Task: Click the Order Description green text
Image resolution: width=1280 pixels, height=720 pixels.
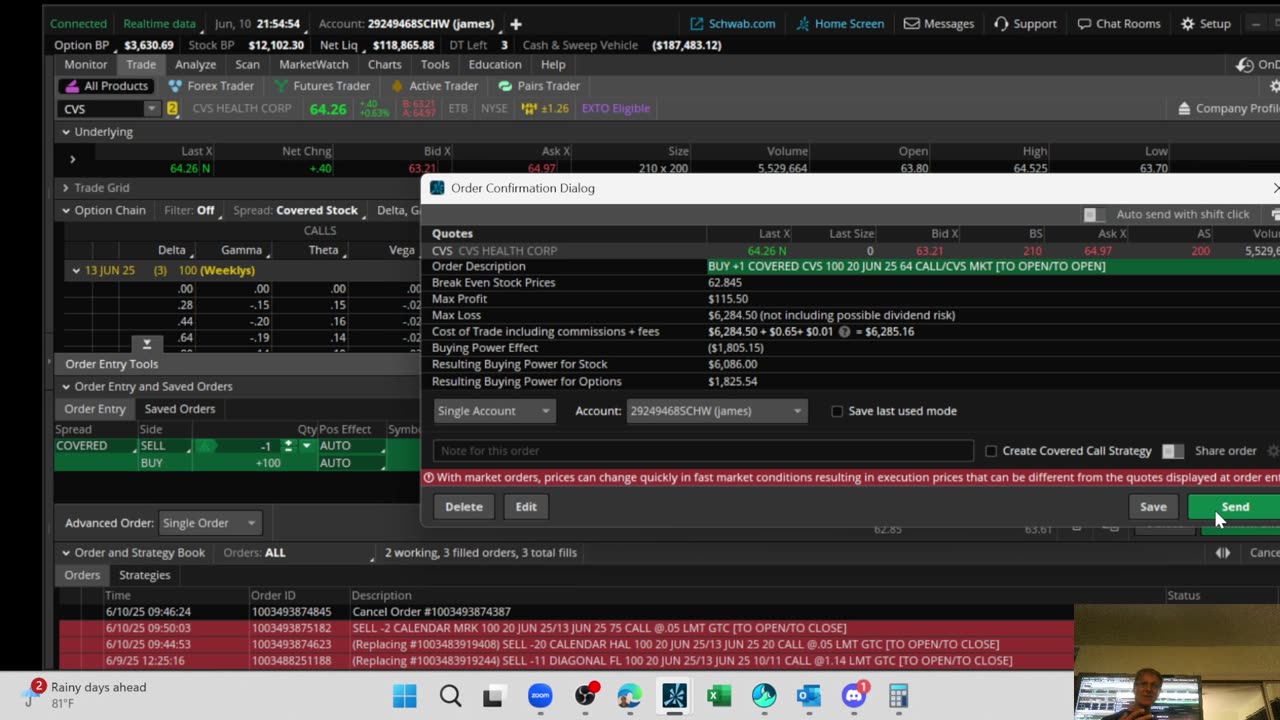Action: click(x=906, y=267)
